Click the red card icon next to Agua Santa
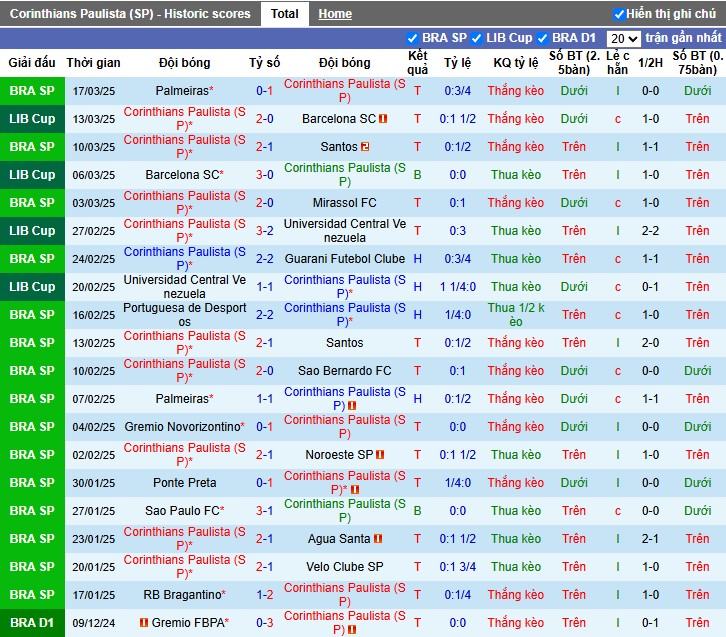Viewport: 726px width, 637px height. click(378, 539)
